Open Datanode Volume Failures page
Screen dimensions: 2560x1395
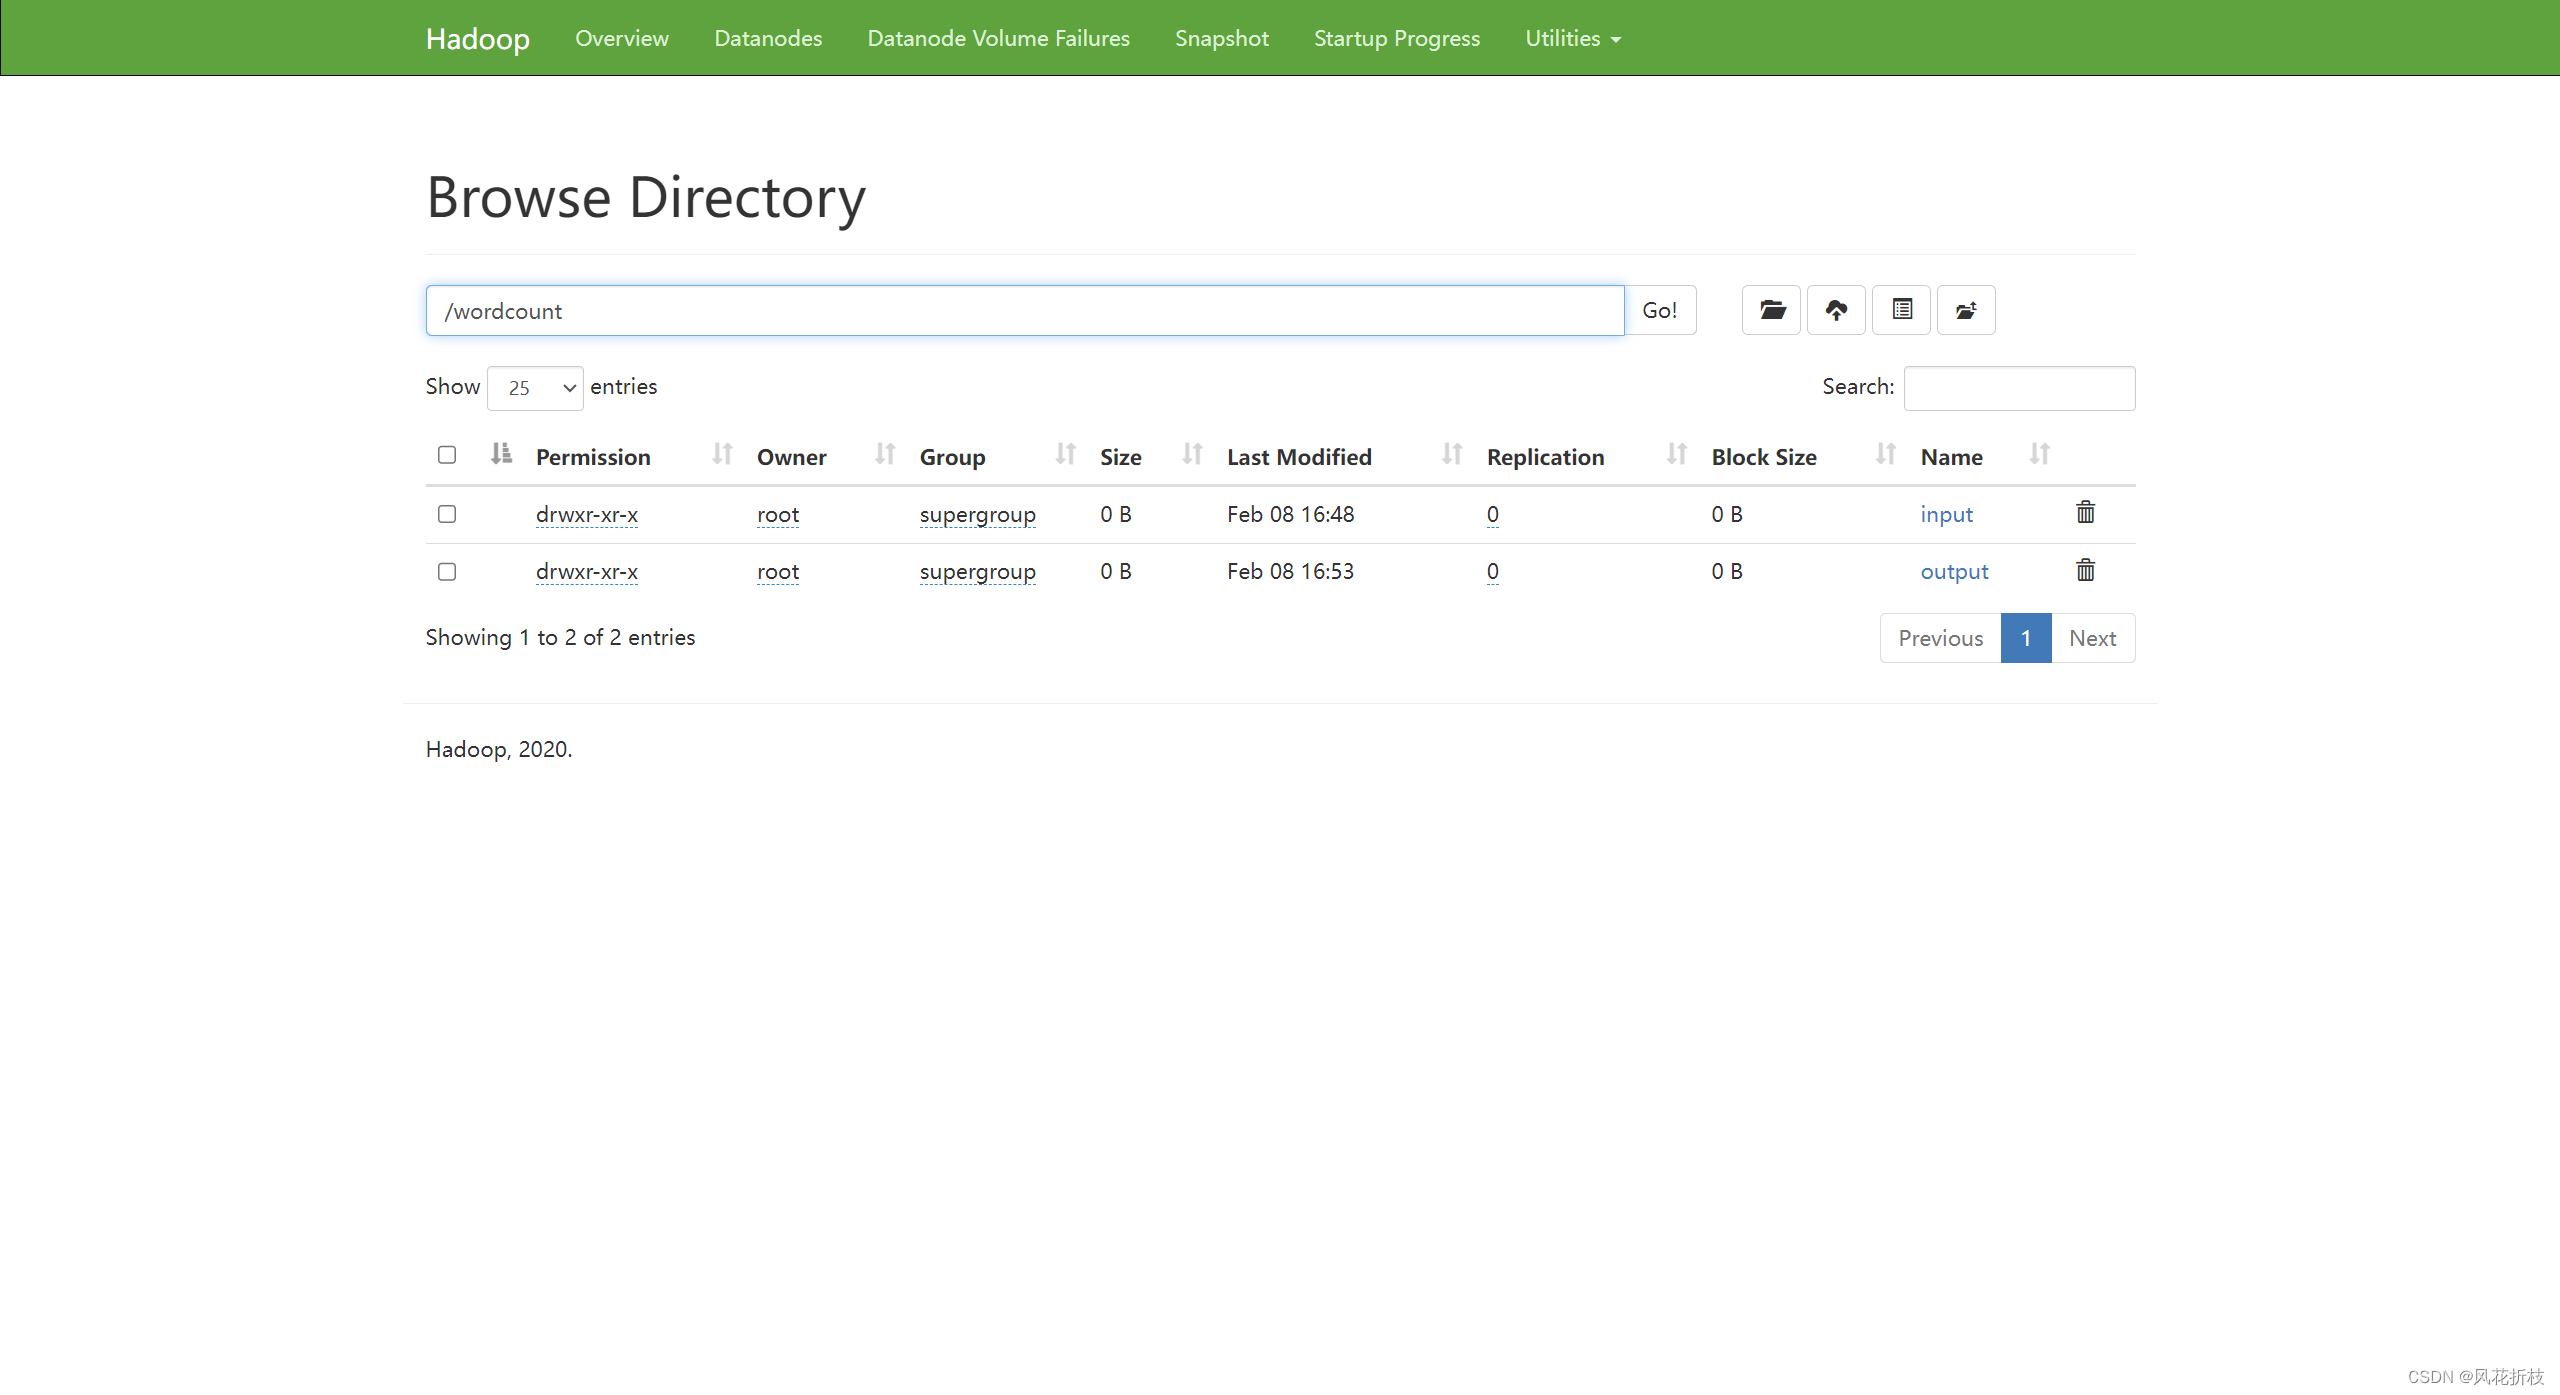[x=998, y=38]
